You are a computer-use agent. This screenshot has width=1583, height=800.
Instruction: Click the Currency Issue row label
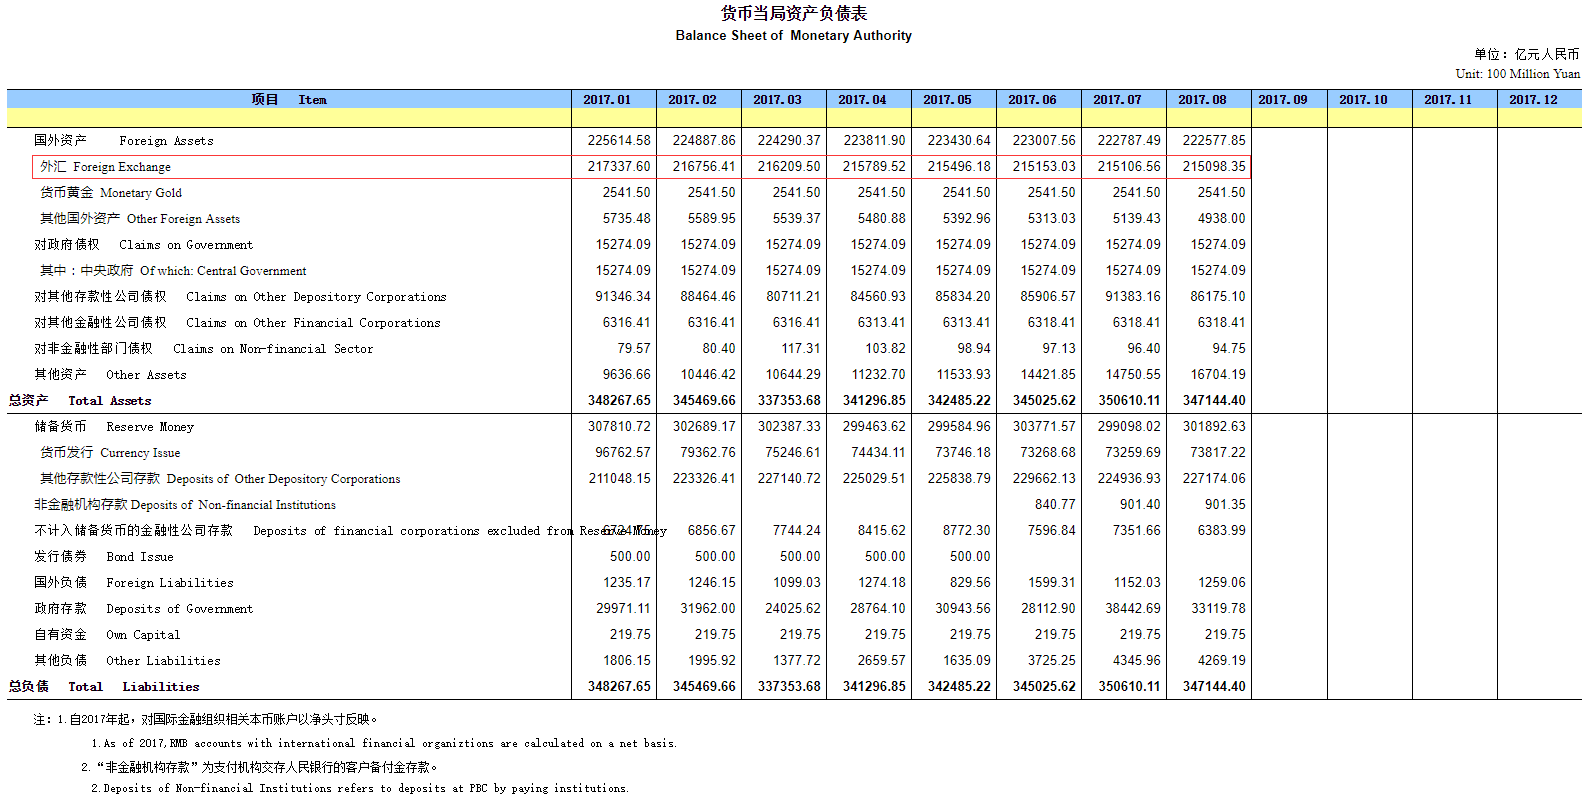pyautogui.click(x=110, y=453)
